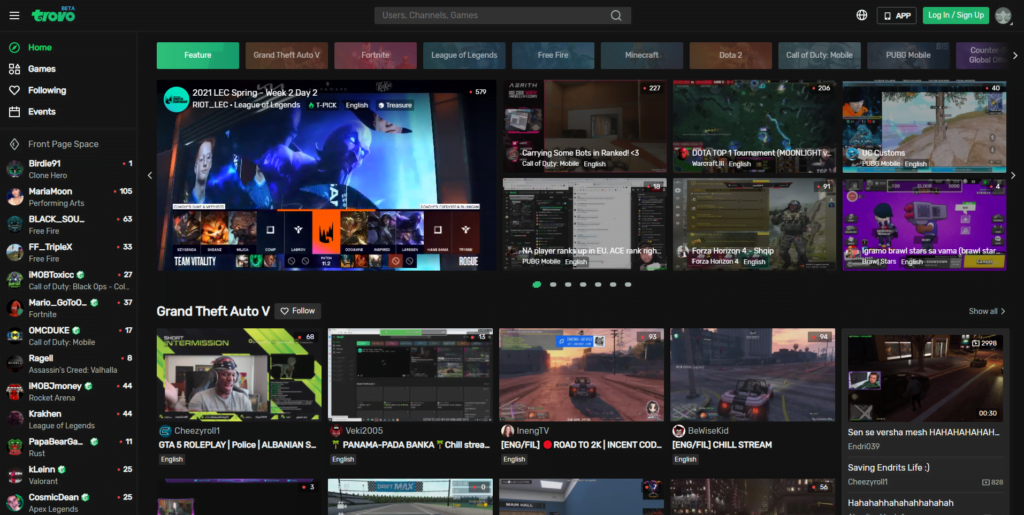Select the first carousel page dot
The image size is (1024, 515).
click(x=537, y=284)
